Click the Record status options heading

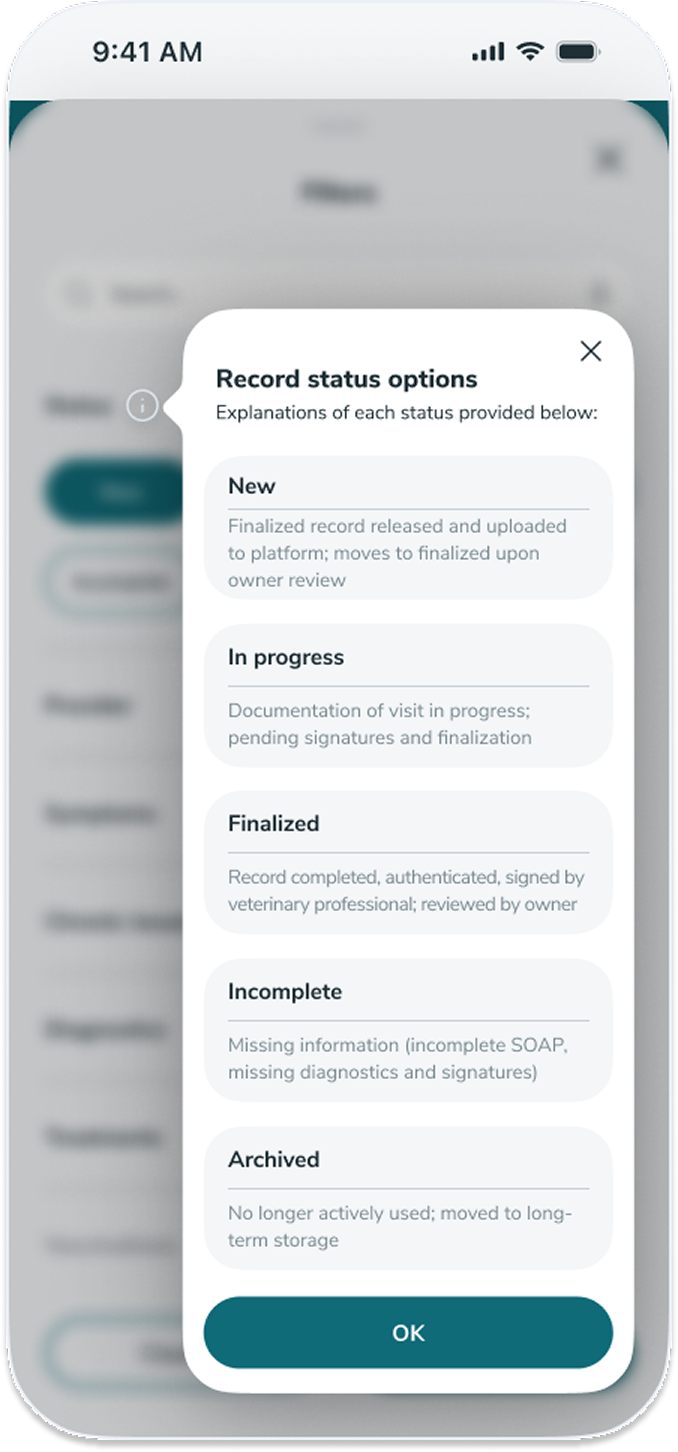tap(347, 379)
